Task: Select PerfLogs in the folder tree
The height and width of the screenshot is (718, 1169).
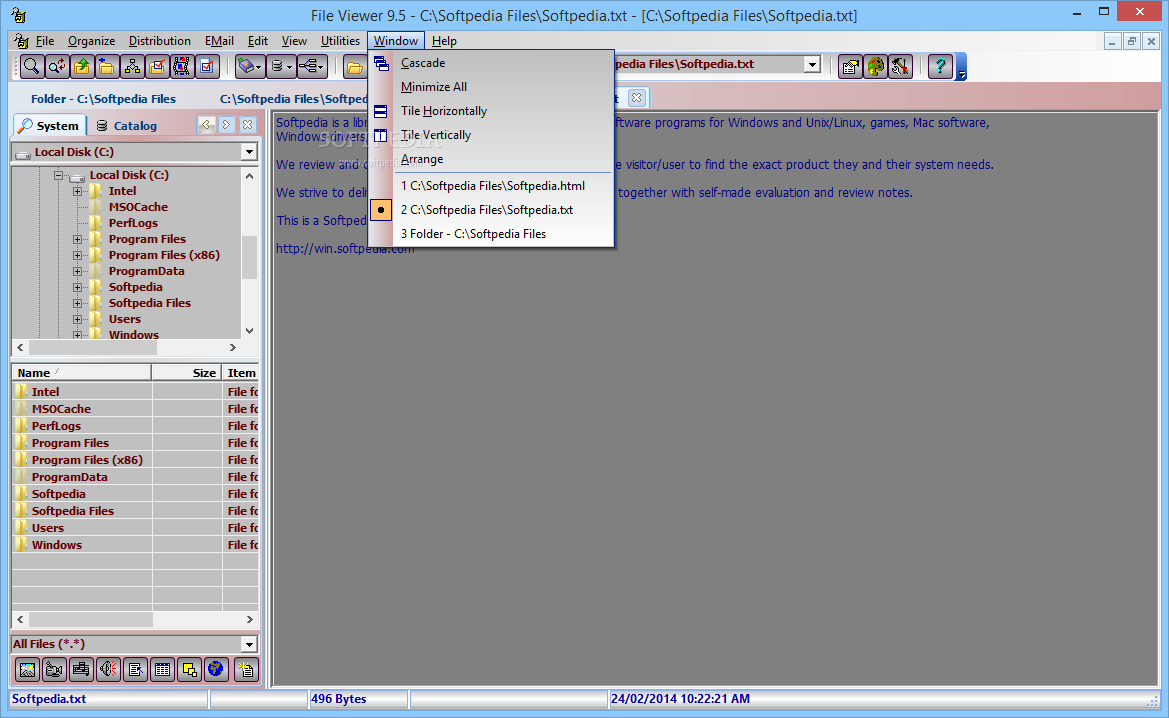Action: 133,223
